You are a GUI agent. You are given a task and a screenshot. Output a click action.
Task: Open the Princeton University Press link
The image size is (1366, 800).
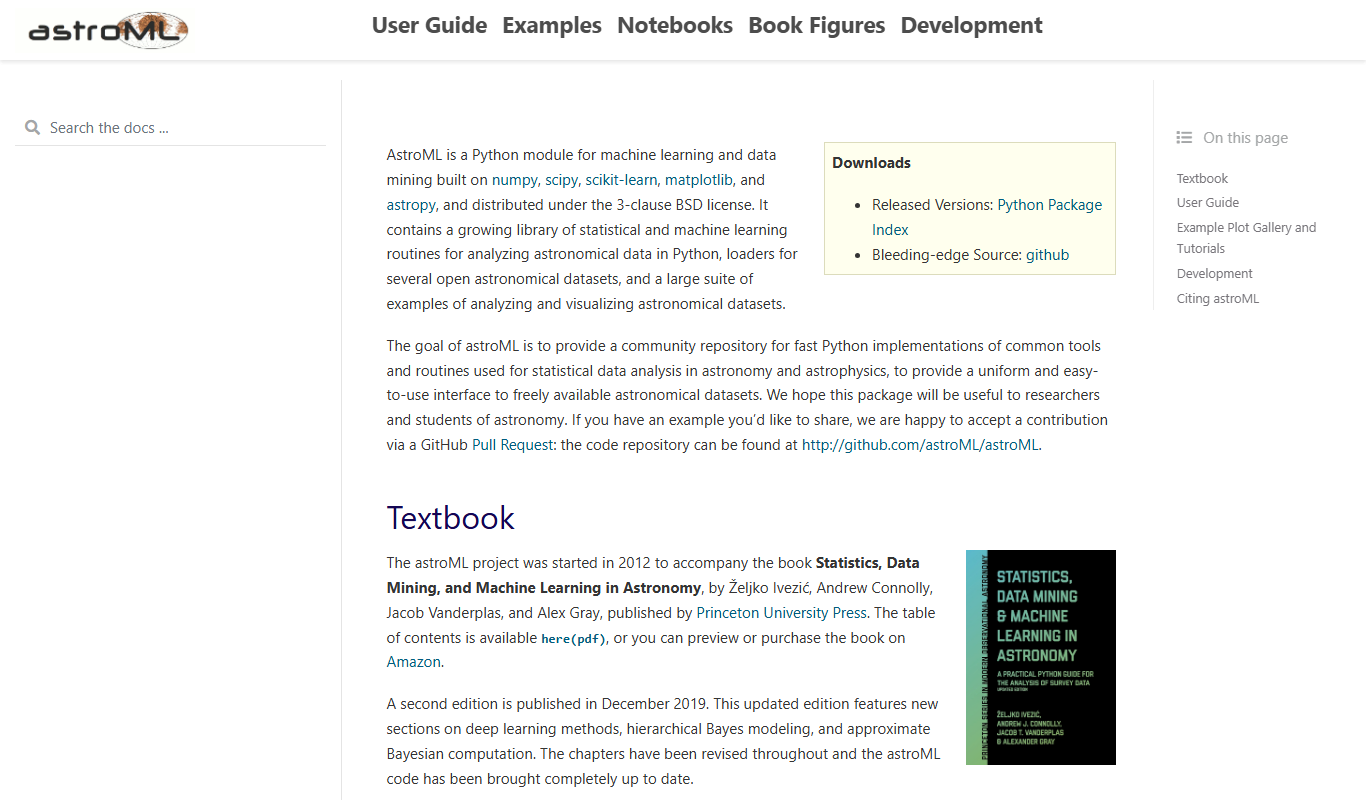tap(781, 613)
